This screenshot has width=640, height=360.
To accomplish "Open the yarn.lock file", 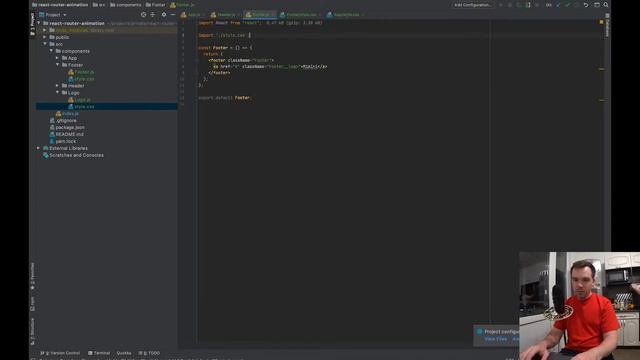I will point(62,141).
